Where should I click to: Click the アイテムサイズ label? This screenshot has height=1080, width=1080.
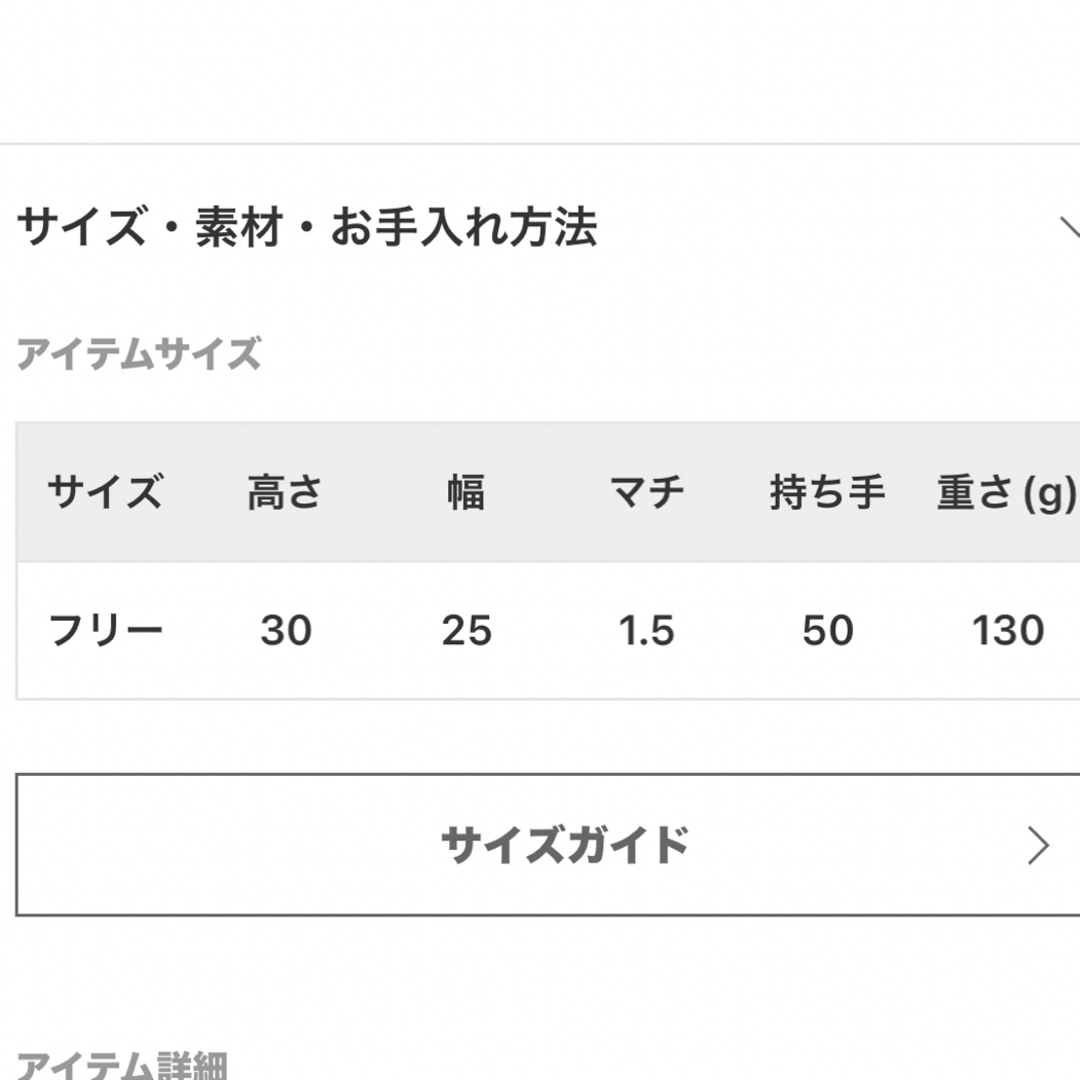coord(138,354)
